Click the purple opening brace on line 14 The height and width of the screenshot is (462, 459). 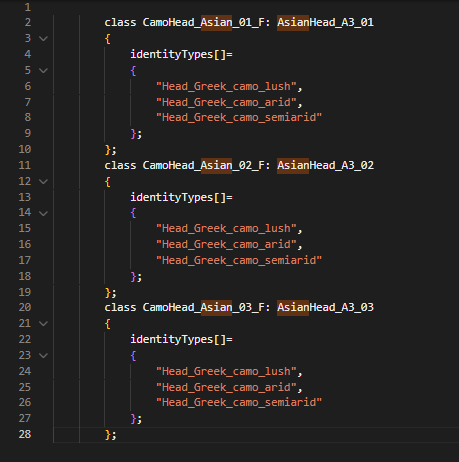click(x=133, y=213)
